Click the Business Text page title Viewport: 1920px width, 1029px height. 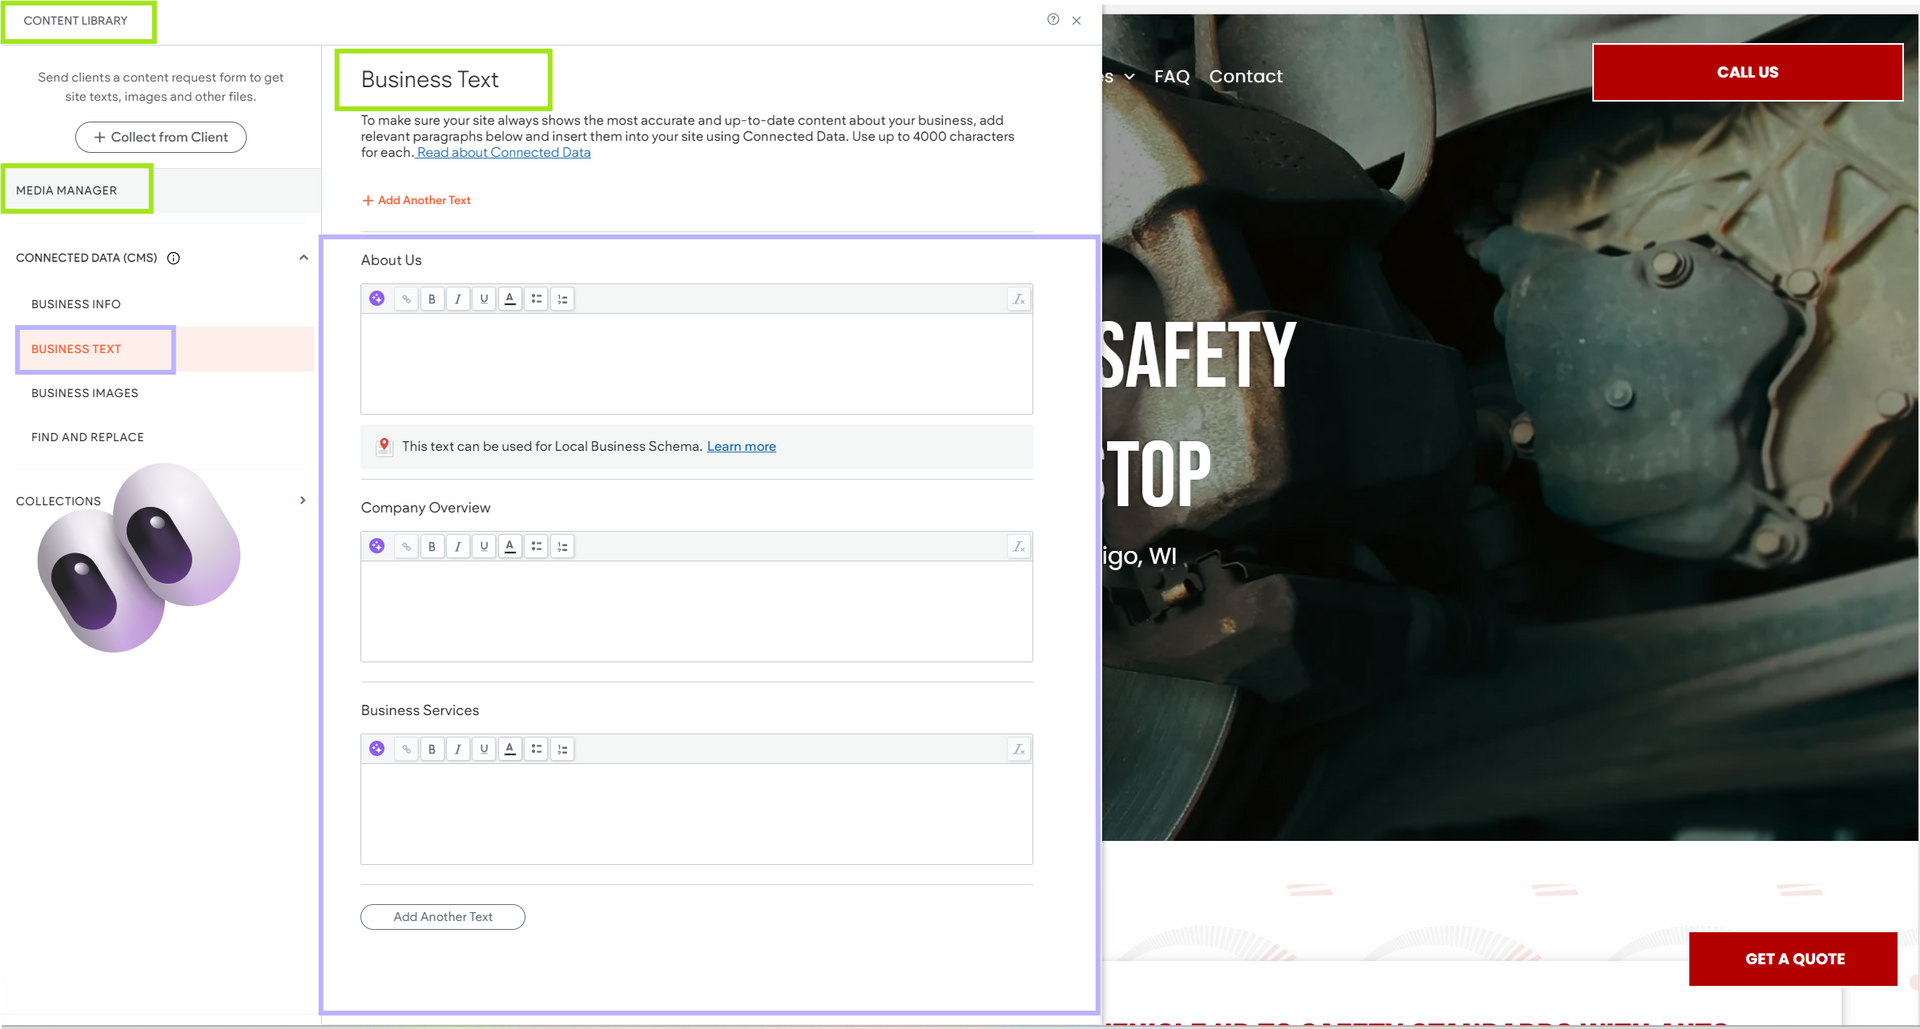pyautogui.click(x=430, y=79)
